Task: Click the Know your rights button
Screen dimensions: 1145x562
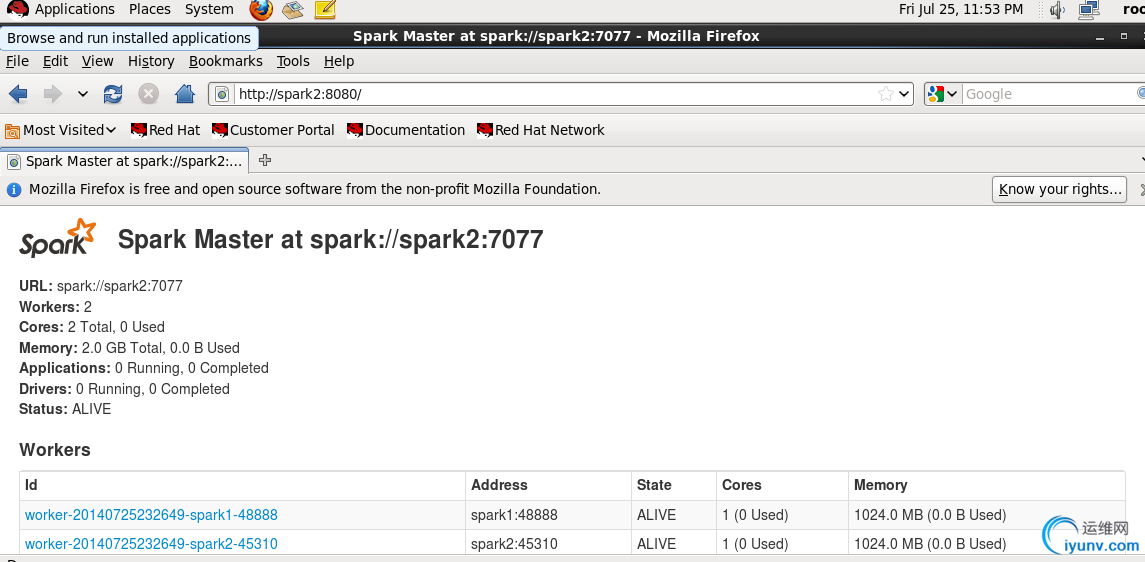Action: click(x=1060, y=190)
